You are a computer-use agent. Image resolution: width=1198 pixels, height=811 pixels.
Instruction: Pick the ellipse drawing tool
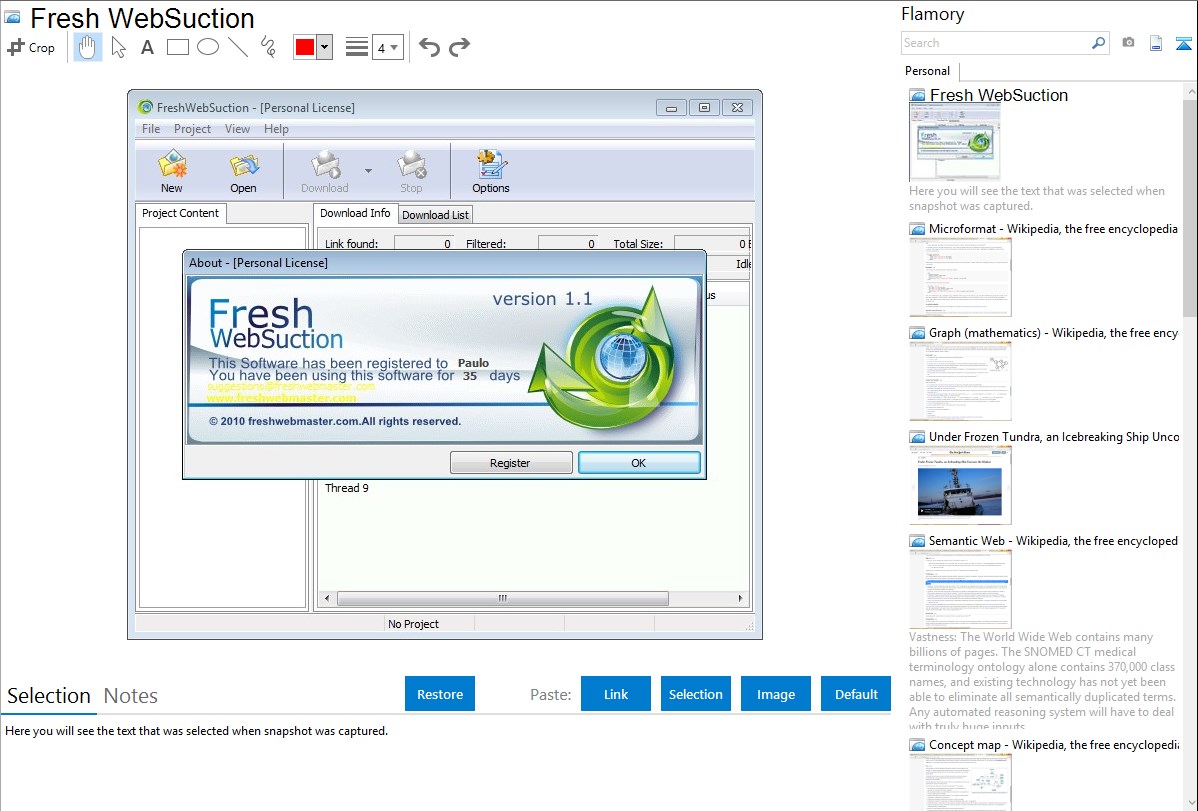coord(208,47)
